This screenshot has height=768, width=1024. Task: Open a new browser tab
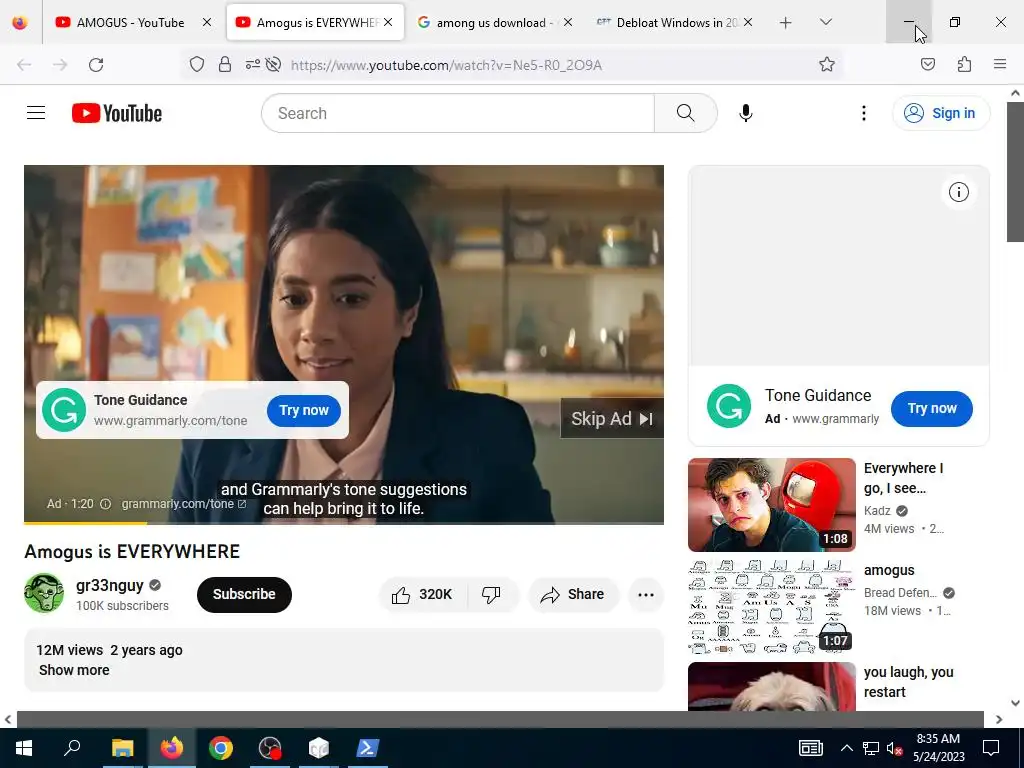point(786,22)
